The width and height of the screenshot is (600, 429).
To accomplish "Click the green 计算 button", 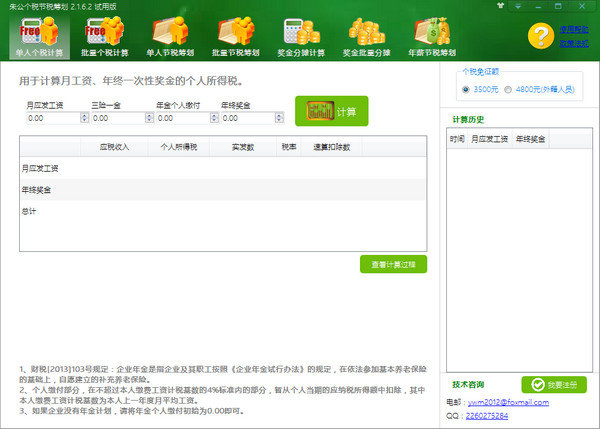I will [x=332, y=111].
